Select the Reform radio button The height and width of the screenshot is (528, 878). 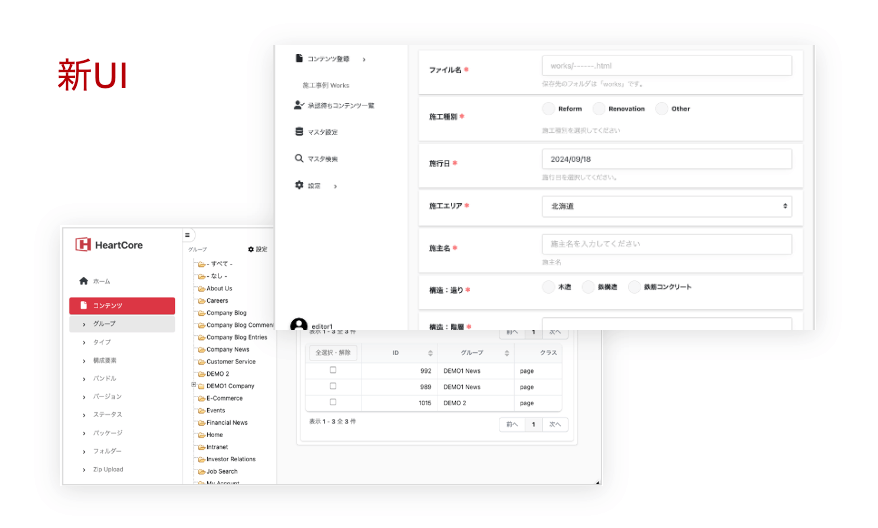click(x=548, y=109)
